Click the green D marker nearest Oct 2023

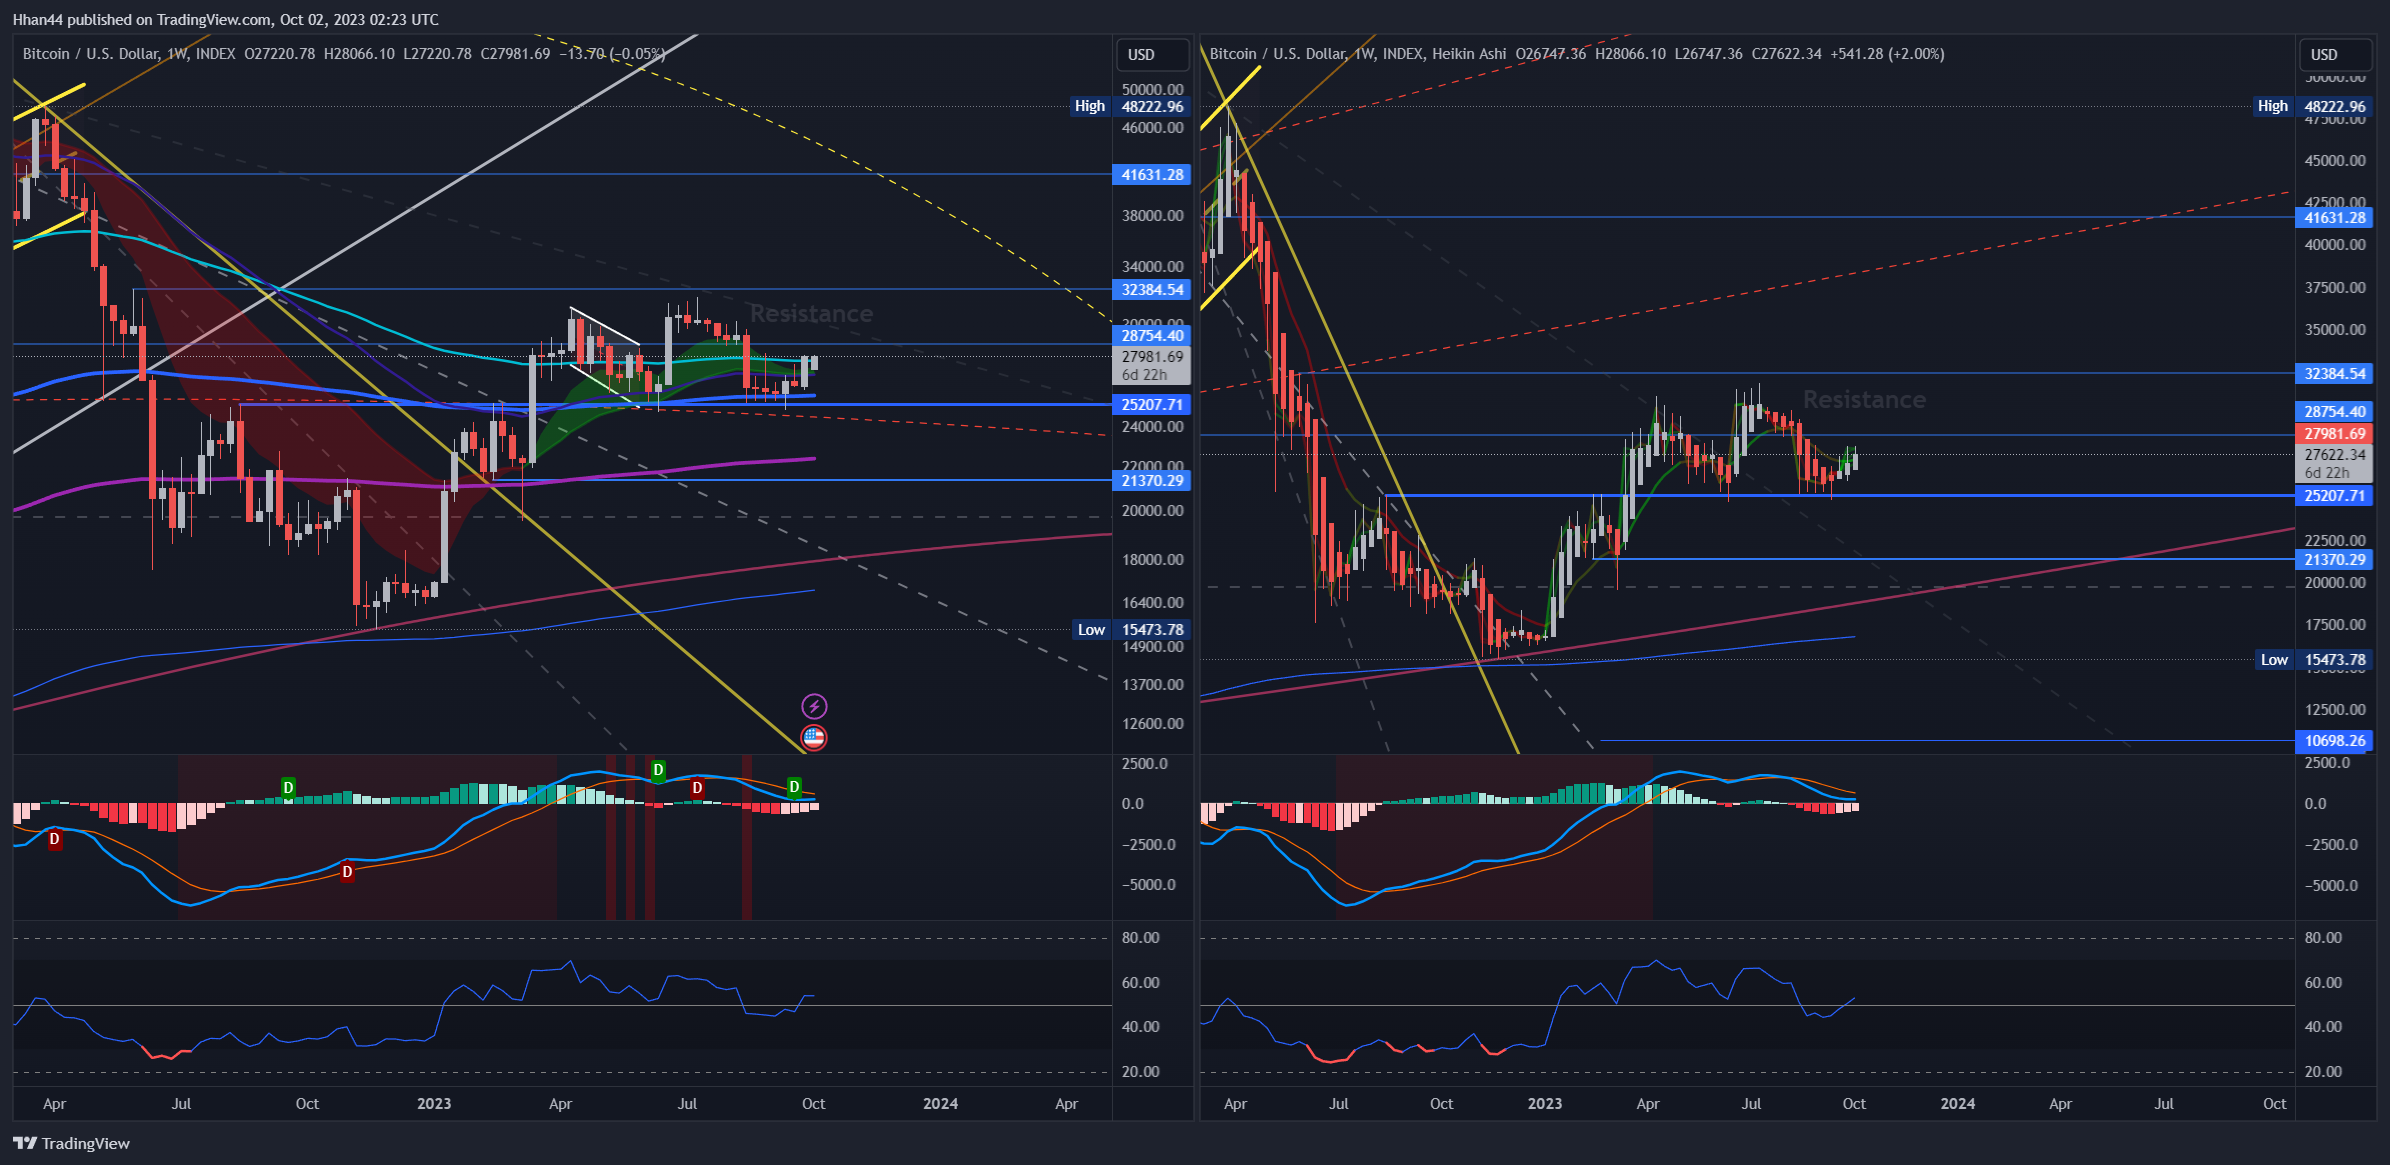pos(794,787)
